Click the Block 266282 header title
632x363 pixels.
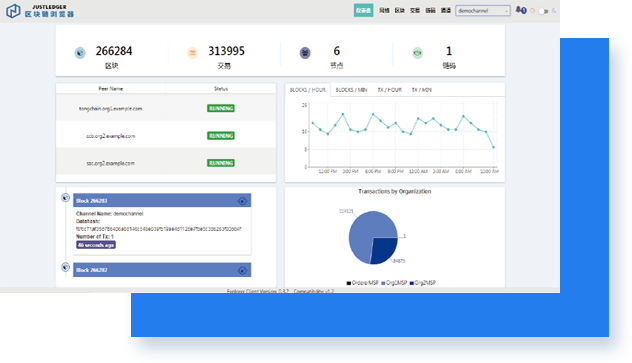click(92, 270)
